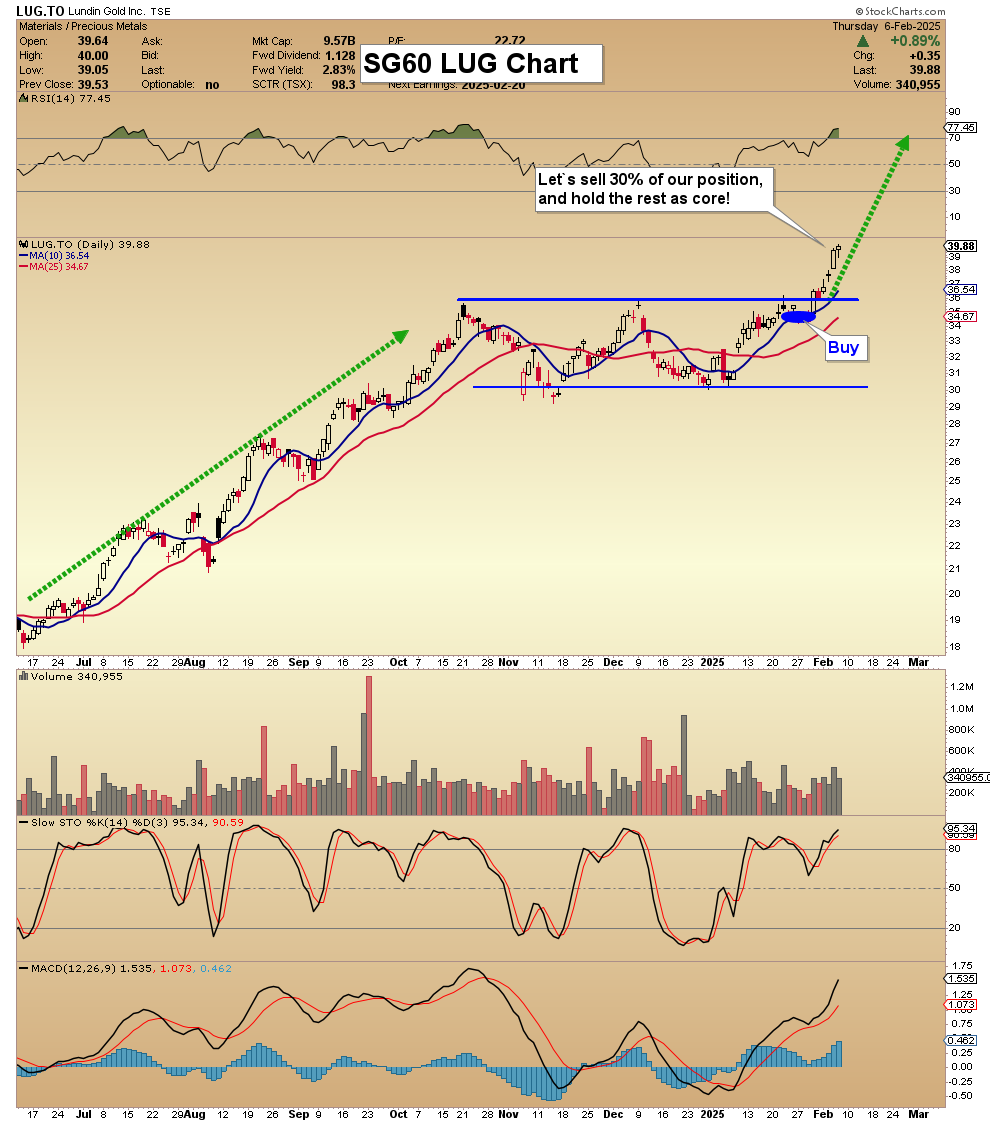Click the upper blue resistance line at 36
This screenshot has width=990, height=1124.
(657, 299)
